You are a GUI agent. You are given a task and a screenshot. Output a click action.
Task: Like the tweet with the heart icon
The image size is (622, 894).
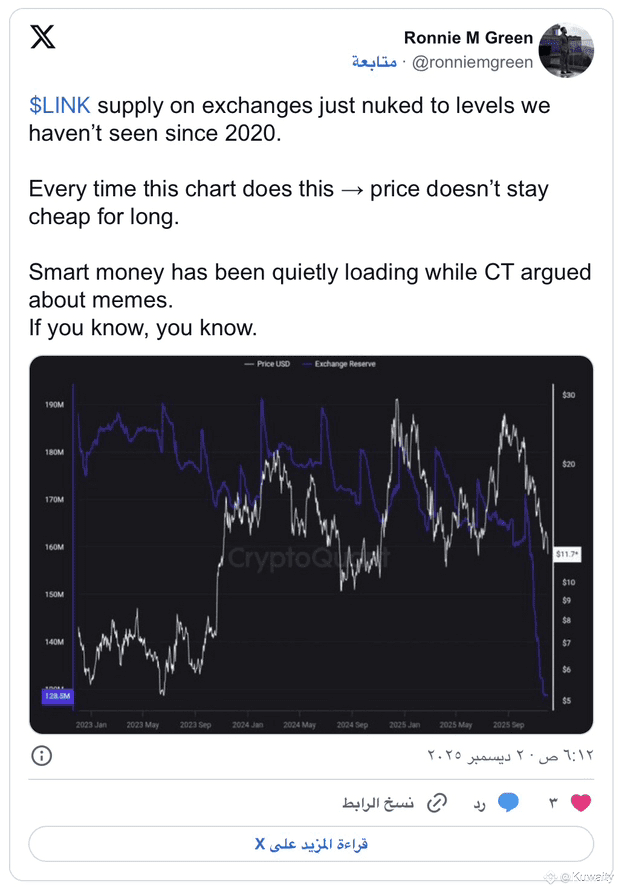point(580,802)
